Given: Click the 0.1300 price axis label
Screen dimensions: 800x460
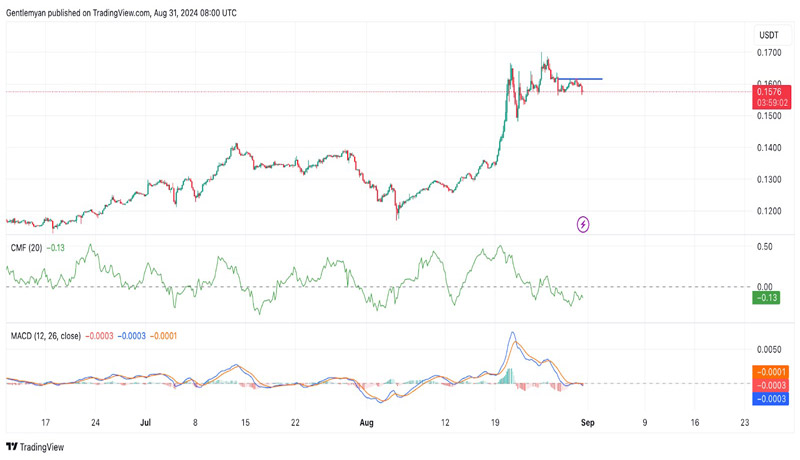Looking at the screenshot, I should click(769, 180).
